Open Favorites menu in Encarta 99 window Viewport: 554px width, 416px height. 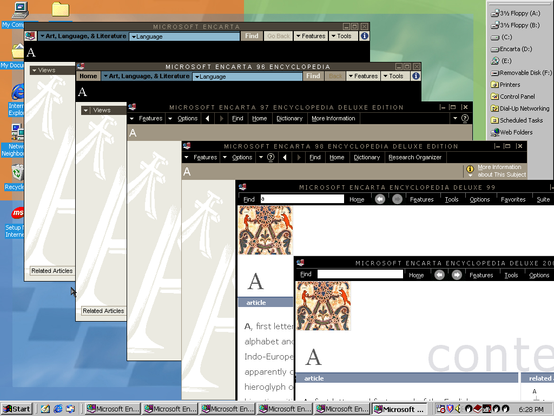pyautogui.click(x=513, y=199)
